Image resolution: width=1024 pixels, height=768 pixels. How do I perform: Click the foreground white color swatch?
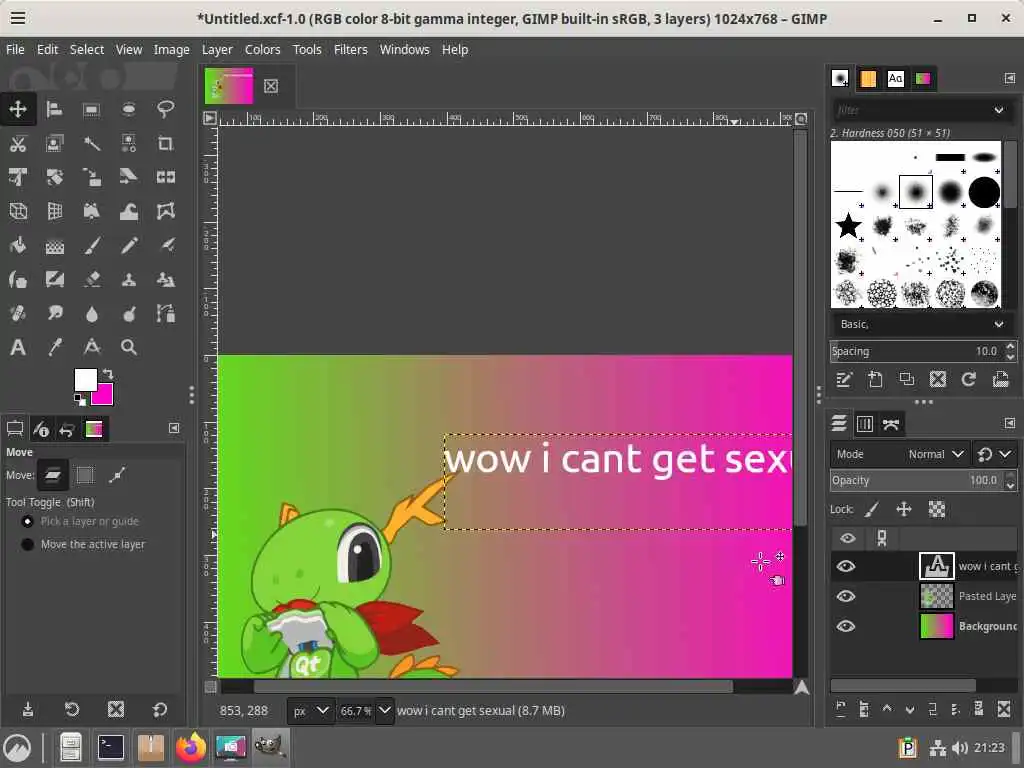[85, 379]
